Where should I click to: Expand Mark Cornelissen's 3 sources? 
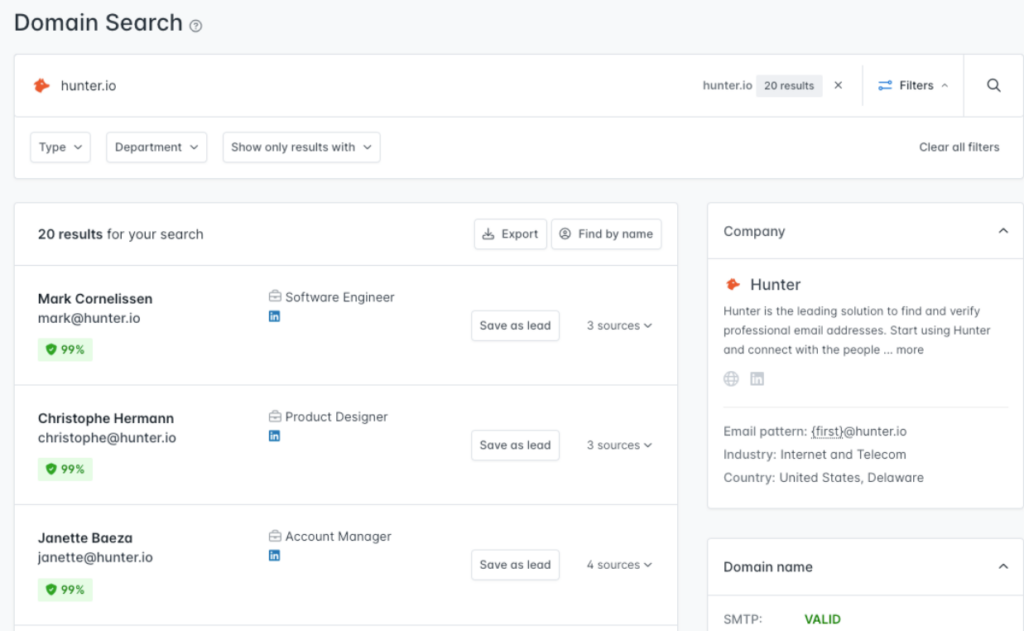point(619,325)
